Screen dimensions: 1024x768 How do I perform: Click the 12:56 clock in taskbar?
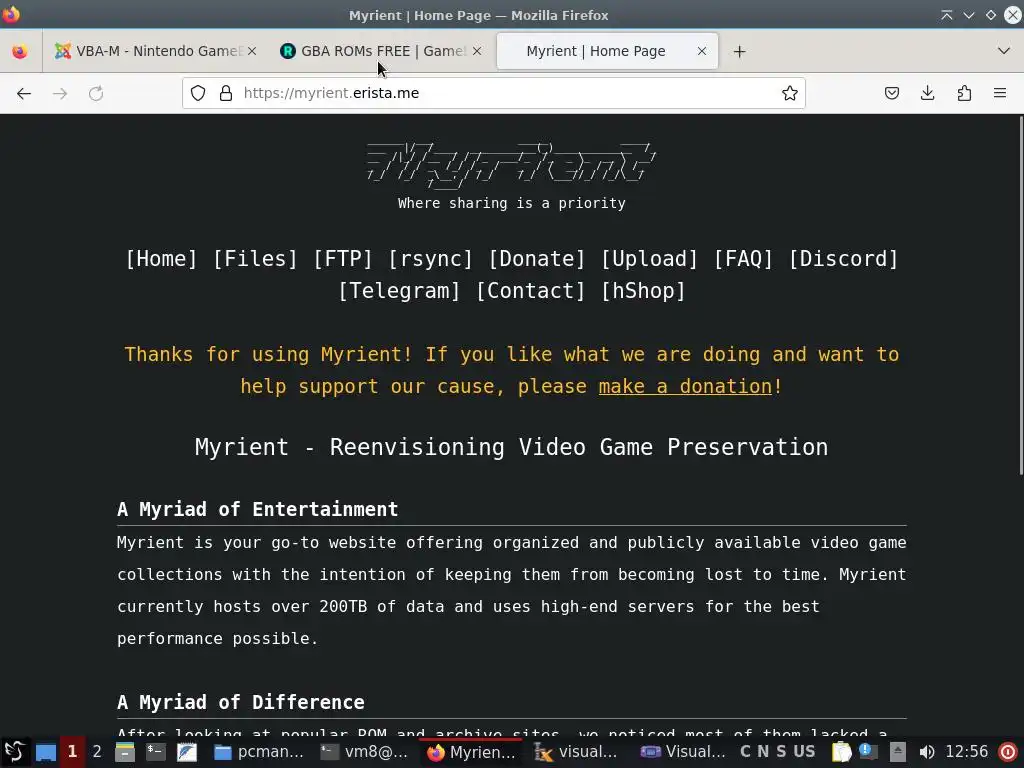point(967,752)
